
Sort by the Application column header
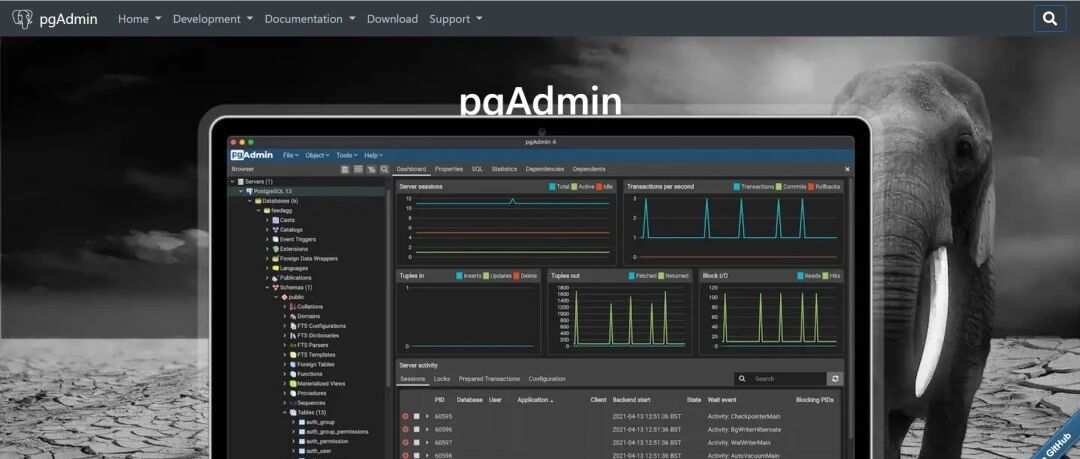pyautogui.click(x=535, y=400)
